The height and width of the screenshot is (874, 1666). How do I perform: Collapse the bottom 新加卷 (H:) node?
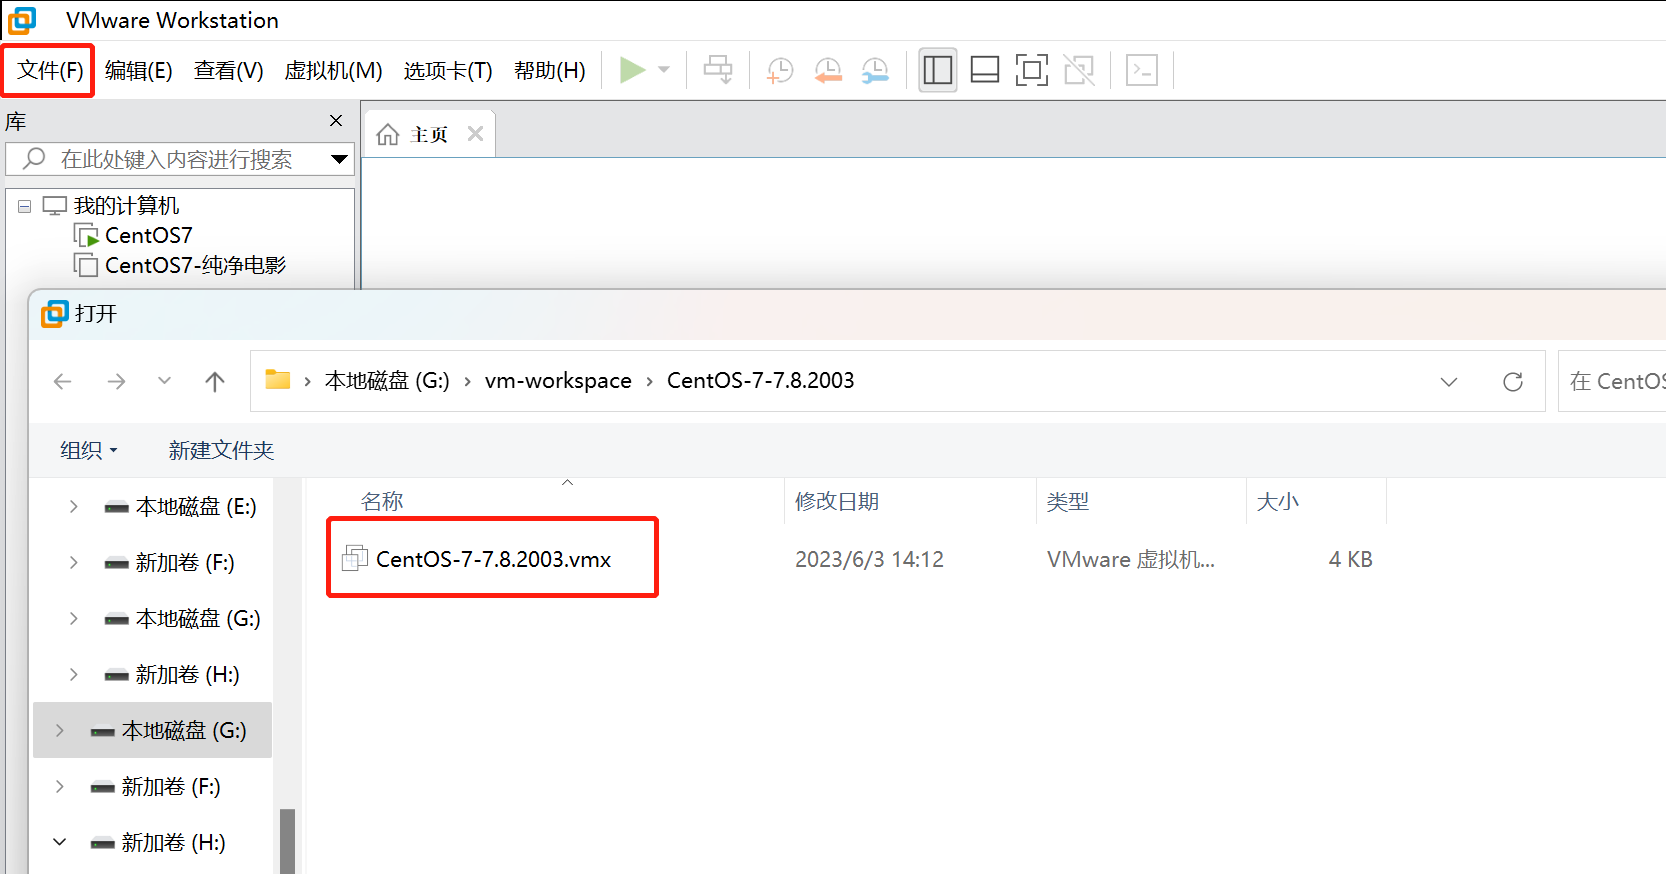(x=59, y=842)
